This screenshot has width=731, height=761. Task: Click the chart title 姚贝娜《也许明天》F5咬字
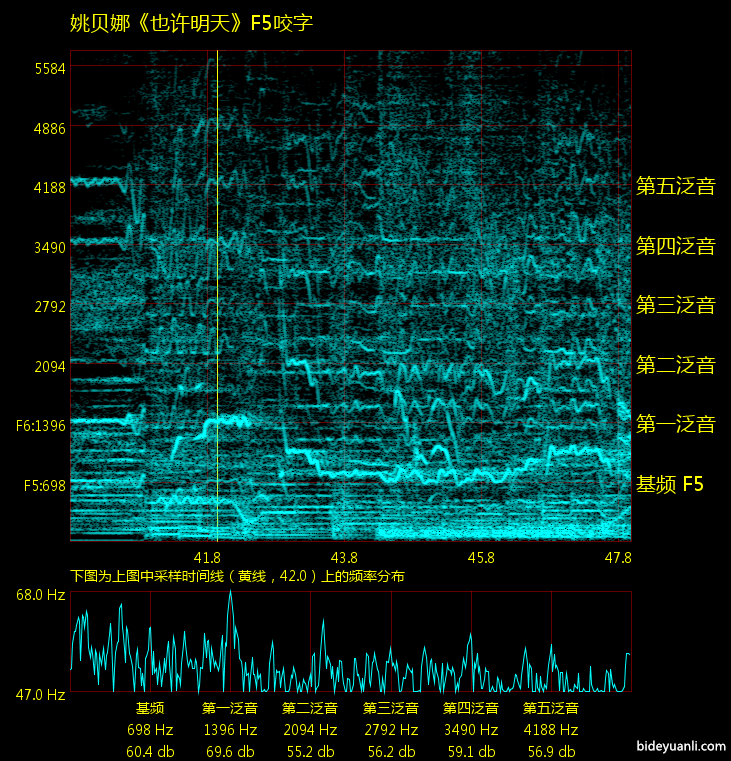coord(191,23)
